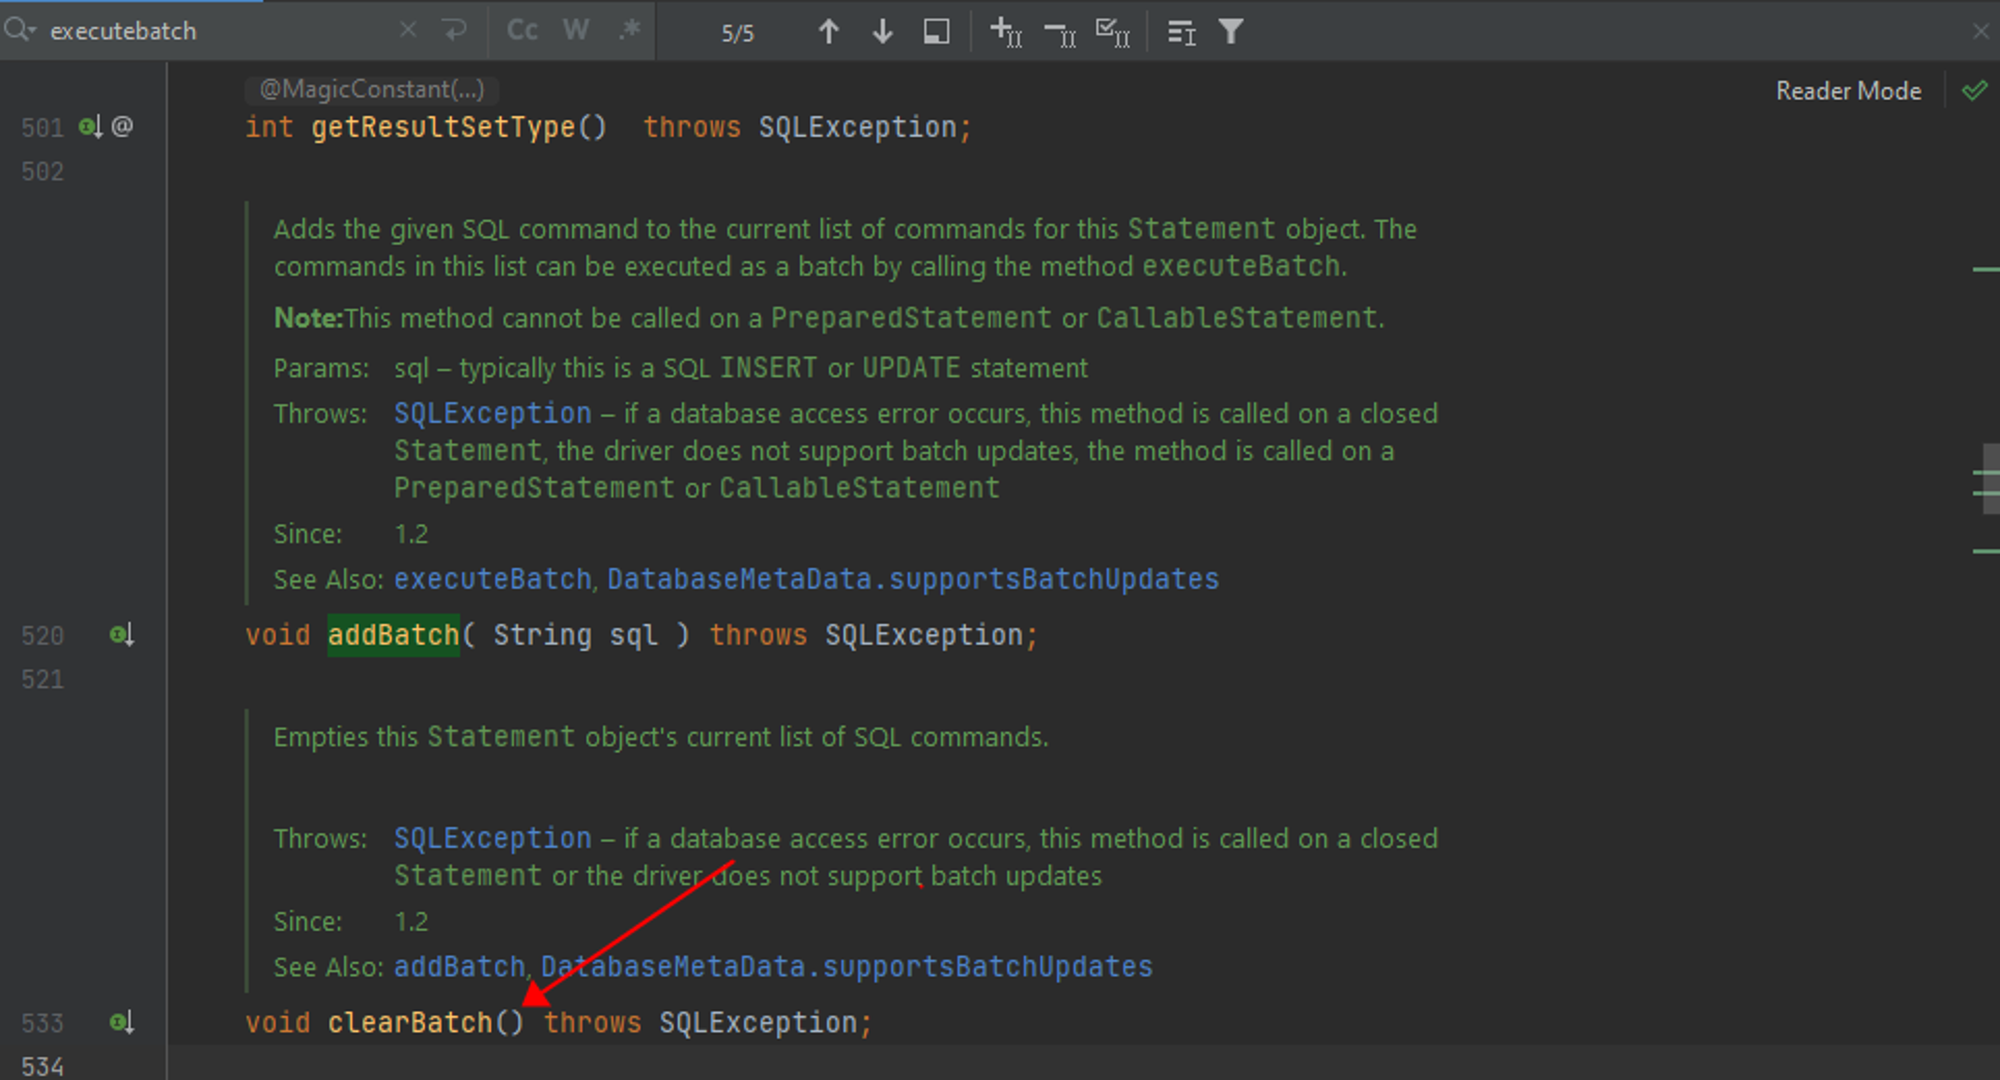2000x1080 pixels.
Task: Select all occurrences of the search match
Action: pos(1112,32)
